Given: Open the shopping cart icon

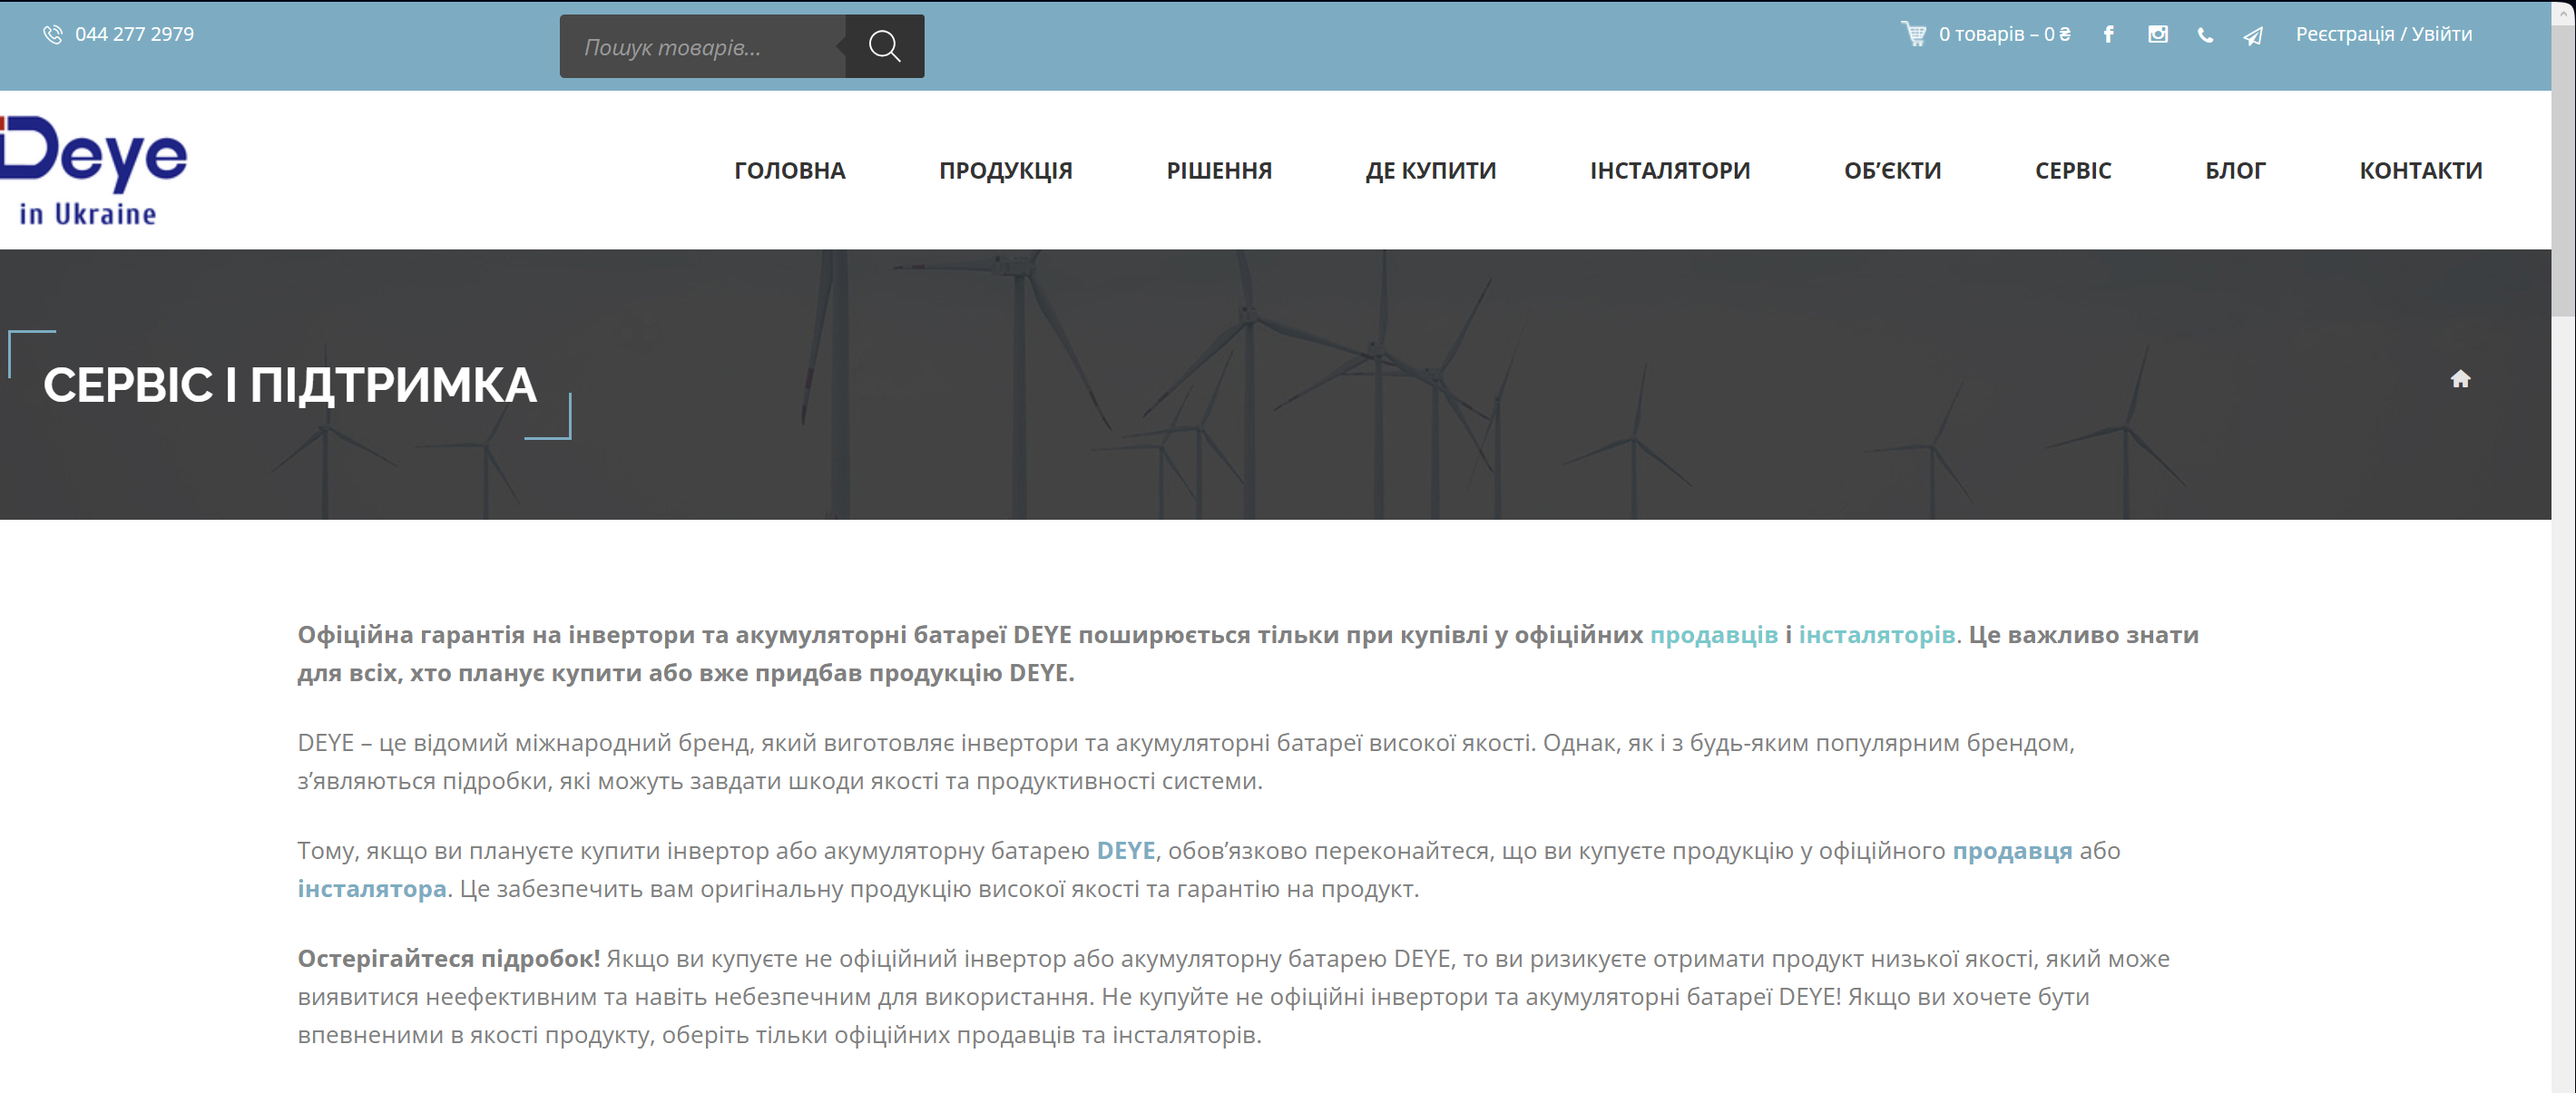Looking at the screenshot, I should click(1913, 34).
